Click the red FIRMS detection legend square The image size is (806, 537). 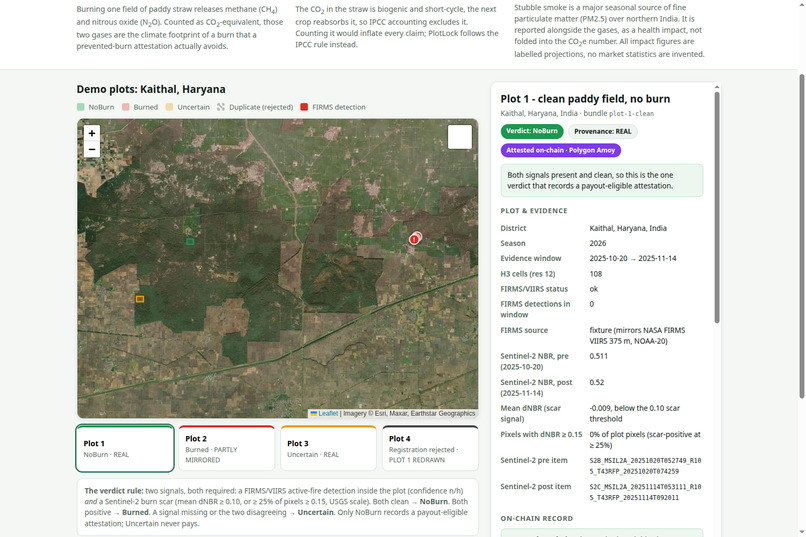pyautogui.click(x=304, y=107)
